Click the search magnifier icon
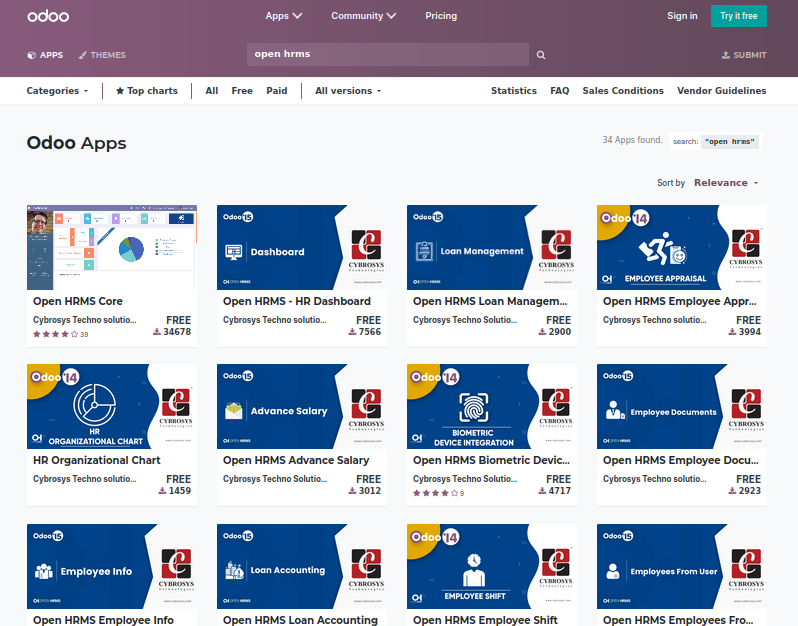This screenshot has width=798, height=626. tap(541, 55)
